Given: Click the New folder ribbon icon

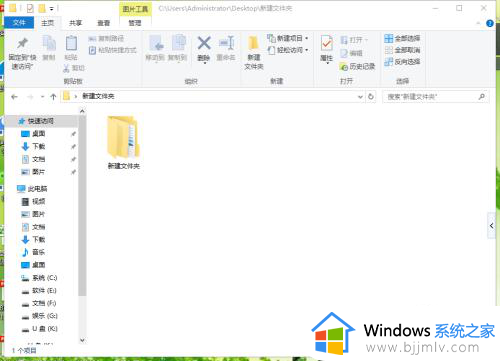Looking at the screenshot, I should (253, 43).
